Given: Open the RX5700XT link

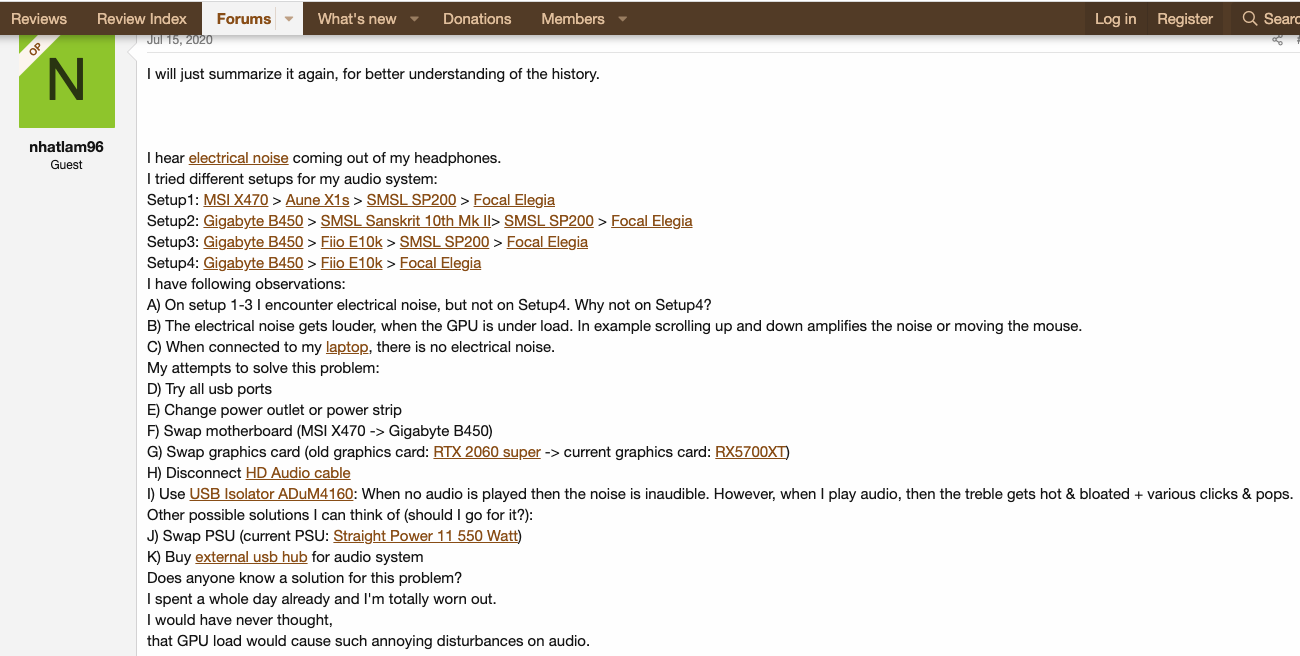Looking at the screenshot, I should pos(750,452).
